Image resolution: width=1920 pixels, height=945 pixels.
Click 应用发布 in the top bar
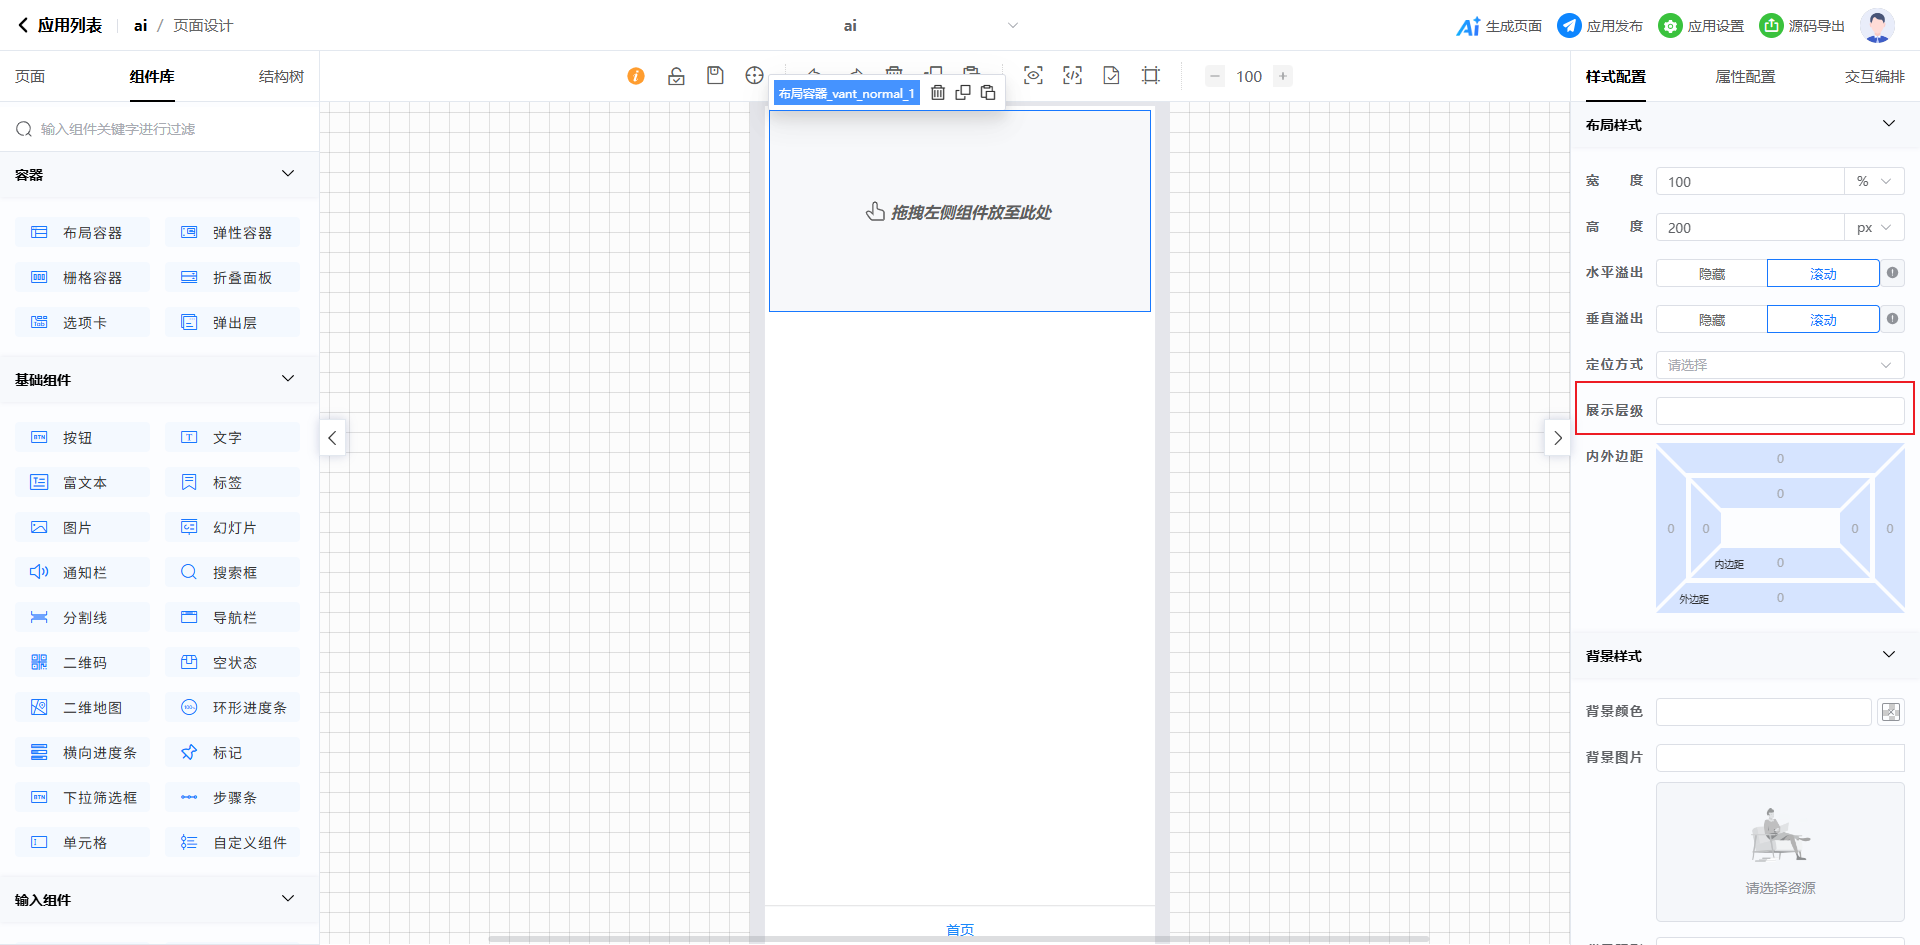point(1600,26)
